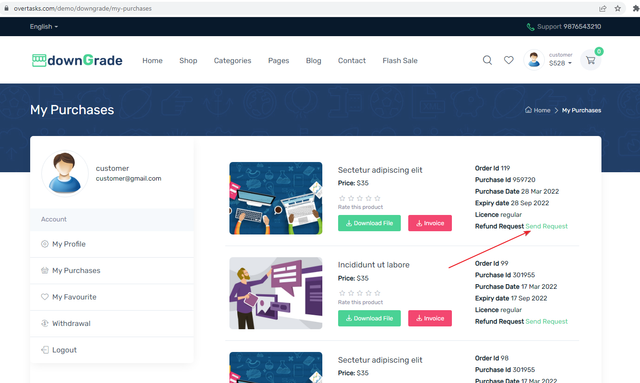Click the lock icon in address bar
The image size is (640, 383).
pyautogui.click(x=7, y=8)
